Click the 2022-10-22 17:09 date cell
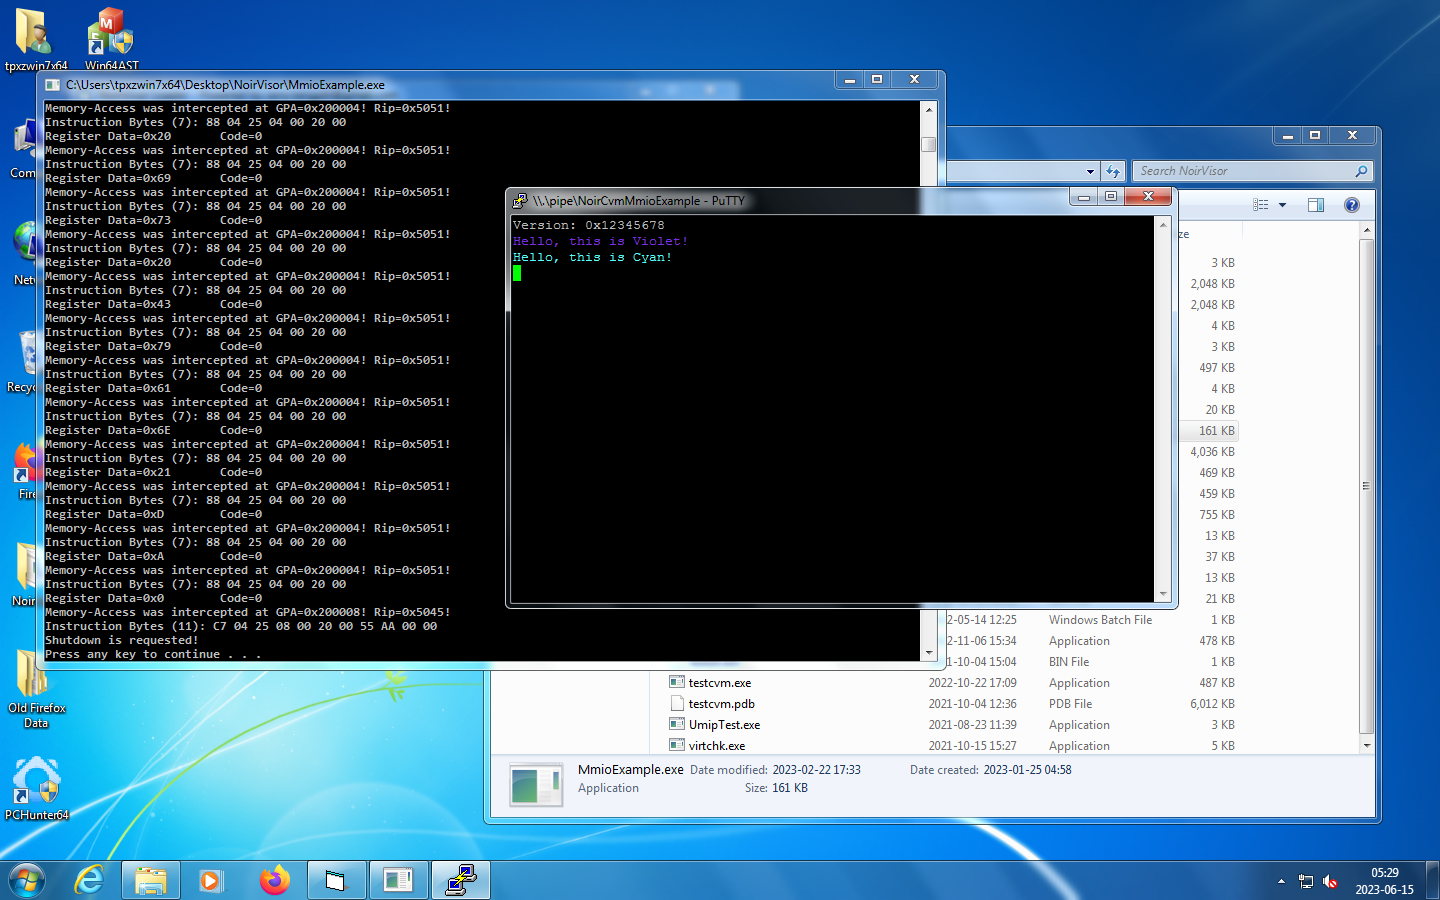1440x900 pixels. pos(972,683)
